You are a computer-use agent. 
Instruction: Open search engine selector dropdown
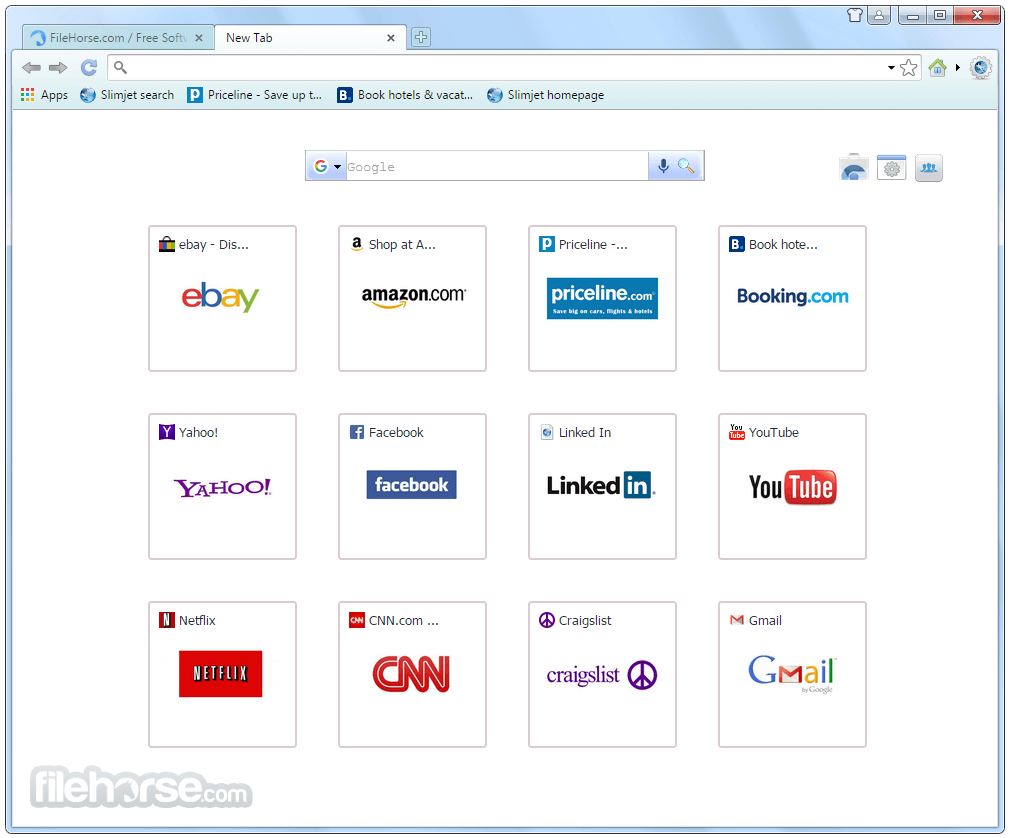327,166
